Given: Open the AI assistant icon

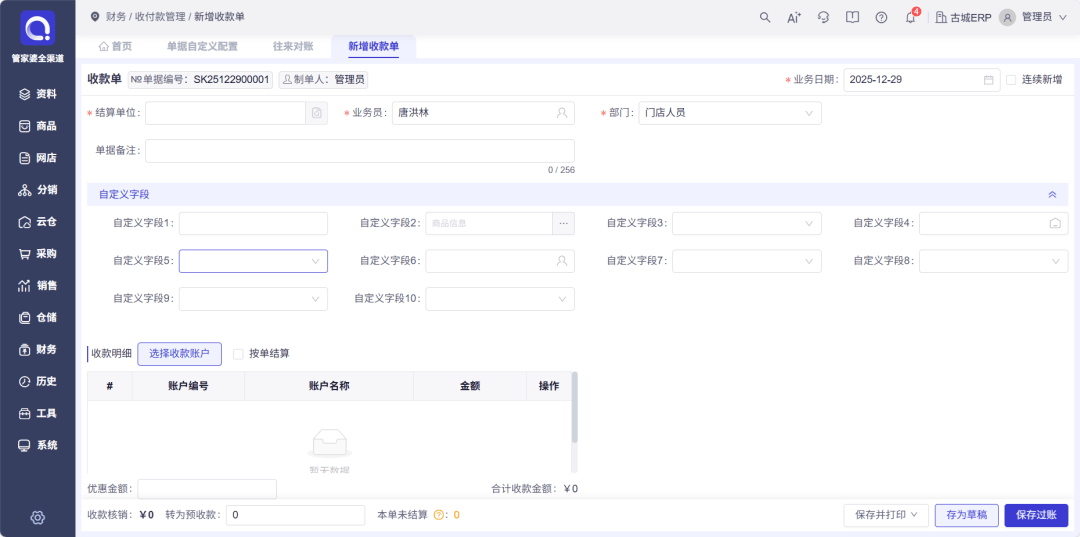Looking at the screenshot, I should point(794,17).
